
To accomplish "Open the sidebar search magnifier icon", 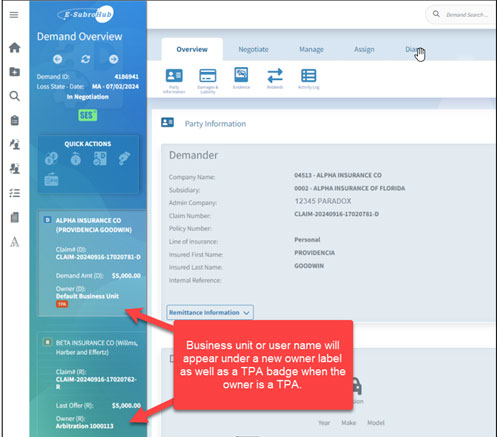I will coord(14,96).
